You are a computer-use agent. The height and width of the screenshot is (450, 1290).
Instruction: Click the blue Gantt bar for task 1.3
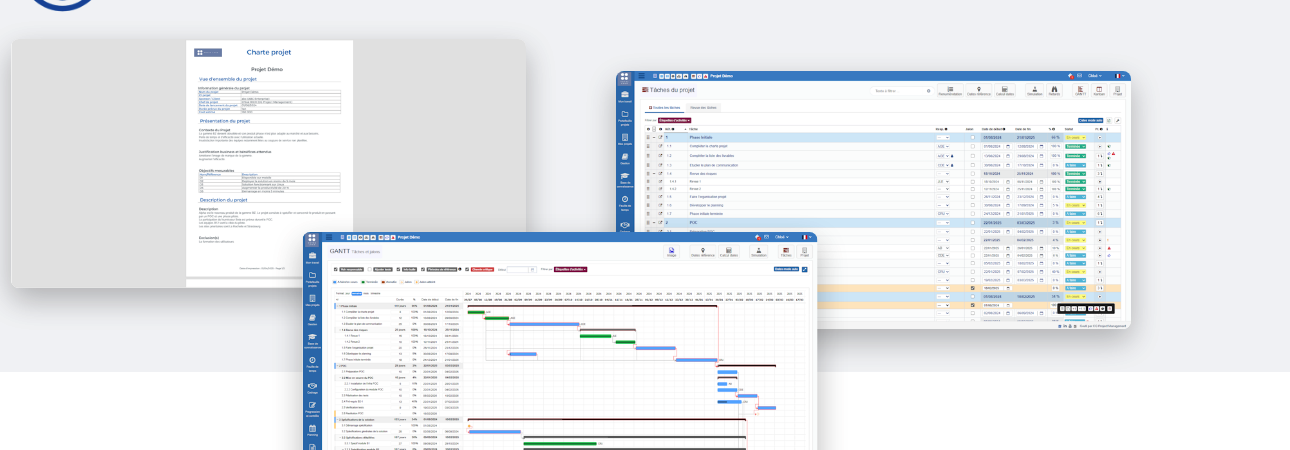[544, 324]
